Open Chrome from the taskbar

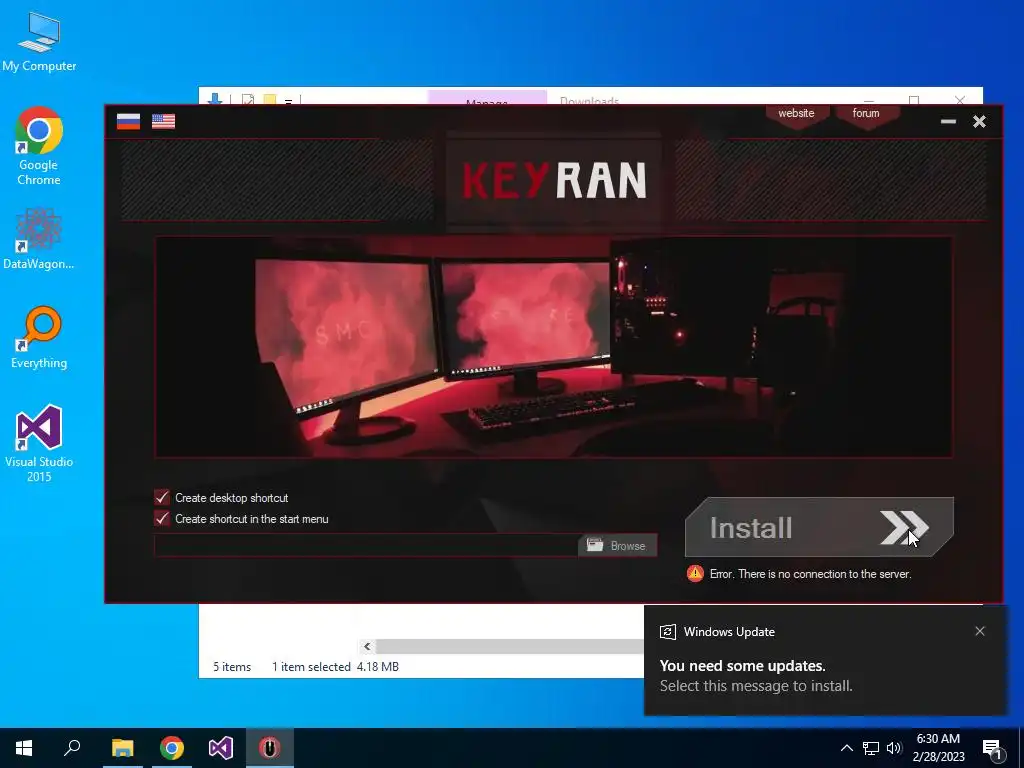[x=172, y=748]
